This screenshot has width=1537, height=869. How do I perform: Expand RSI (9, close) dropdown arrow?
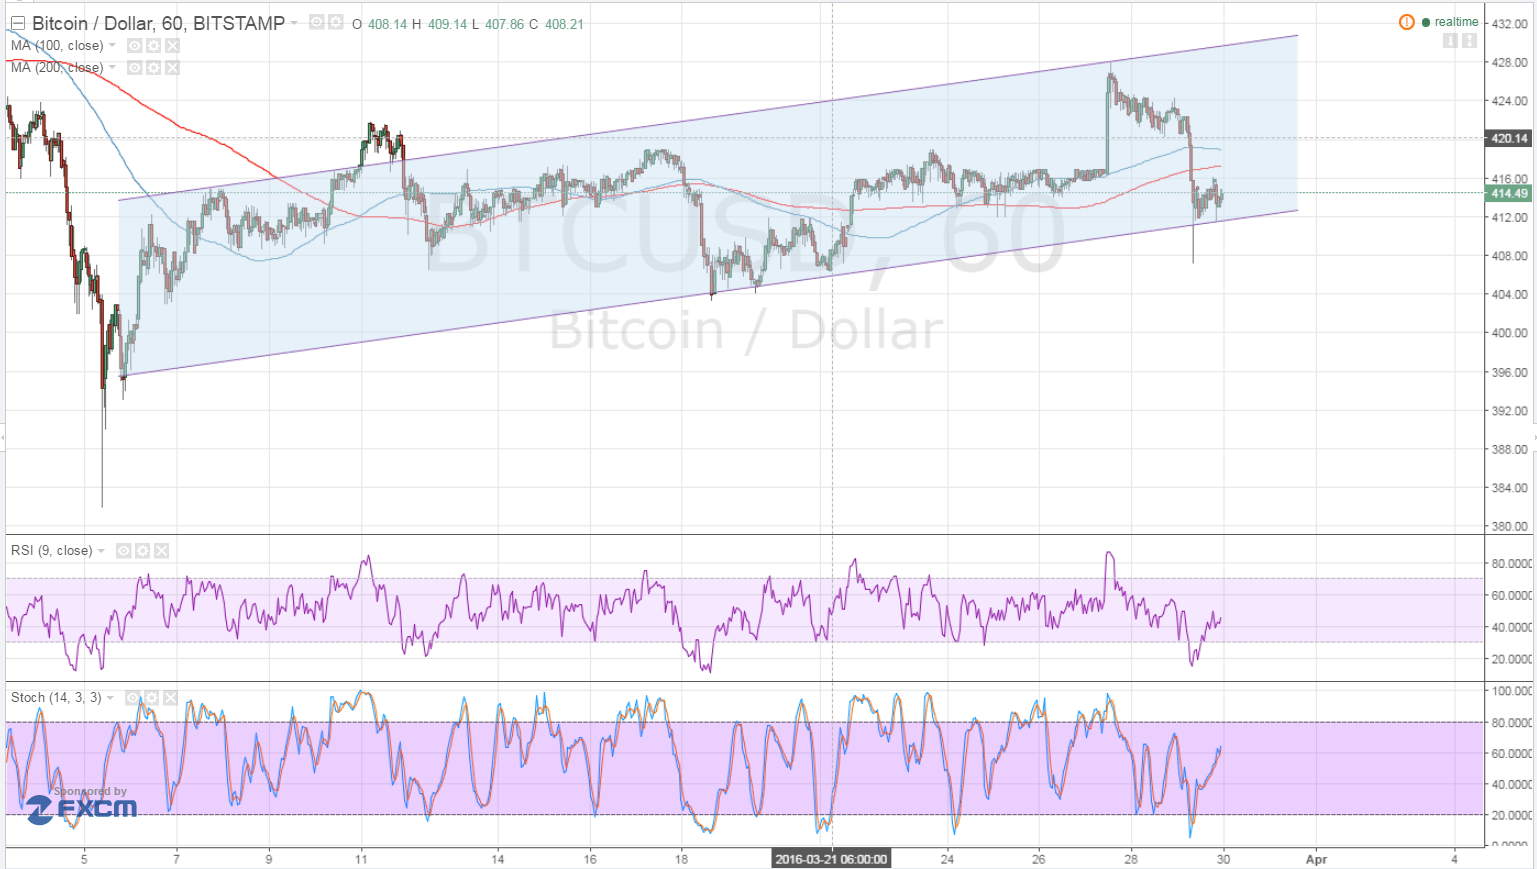[101, 550]
